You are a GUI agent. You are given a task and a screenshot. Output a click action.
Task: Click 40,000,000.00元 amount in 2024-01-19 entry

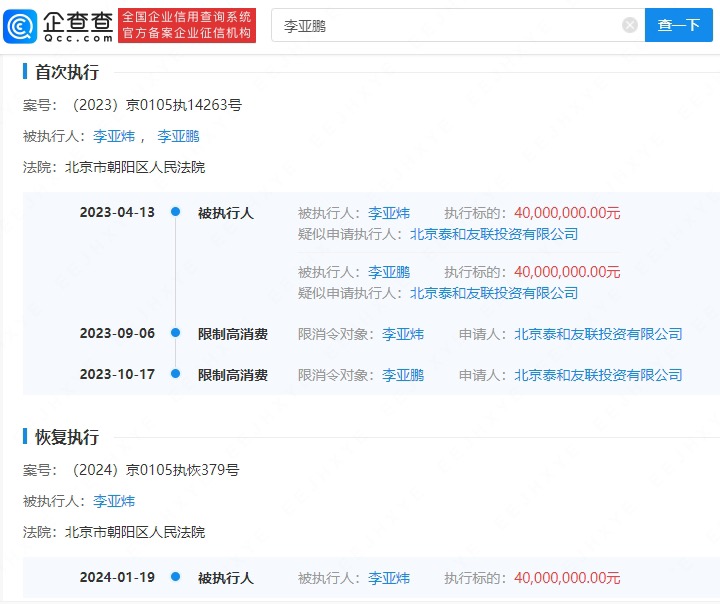(x=567, y=578)
